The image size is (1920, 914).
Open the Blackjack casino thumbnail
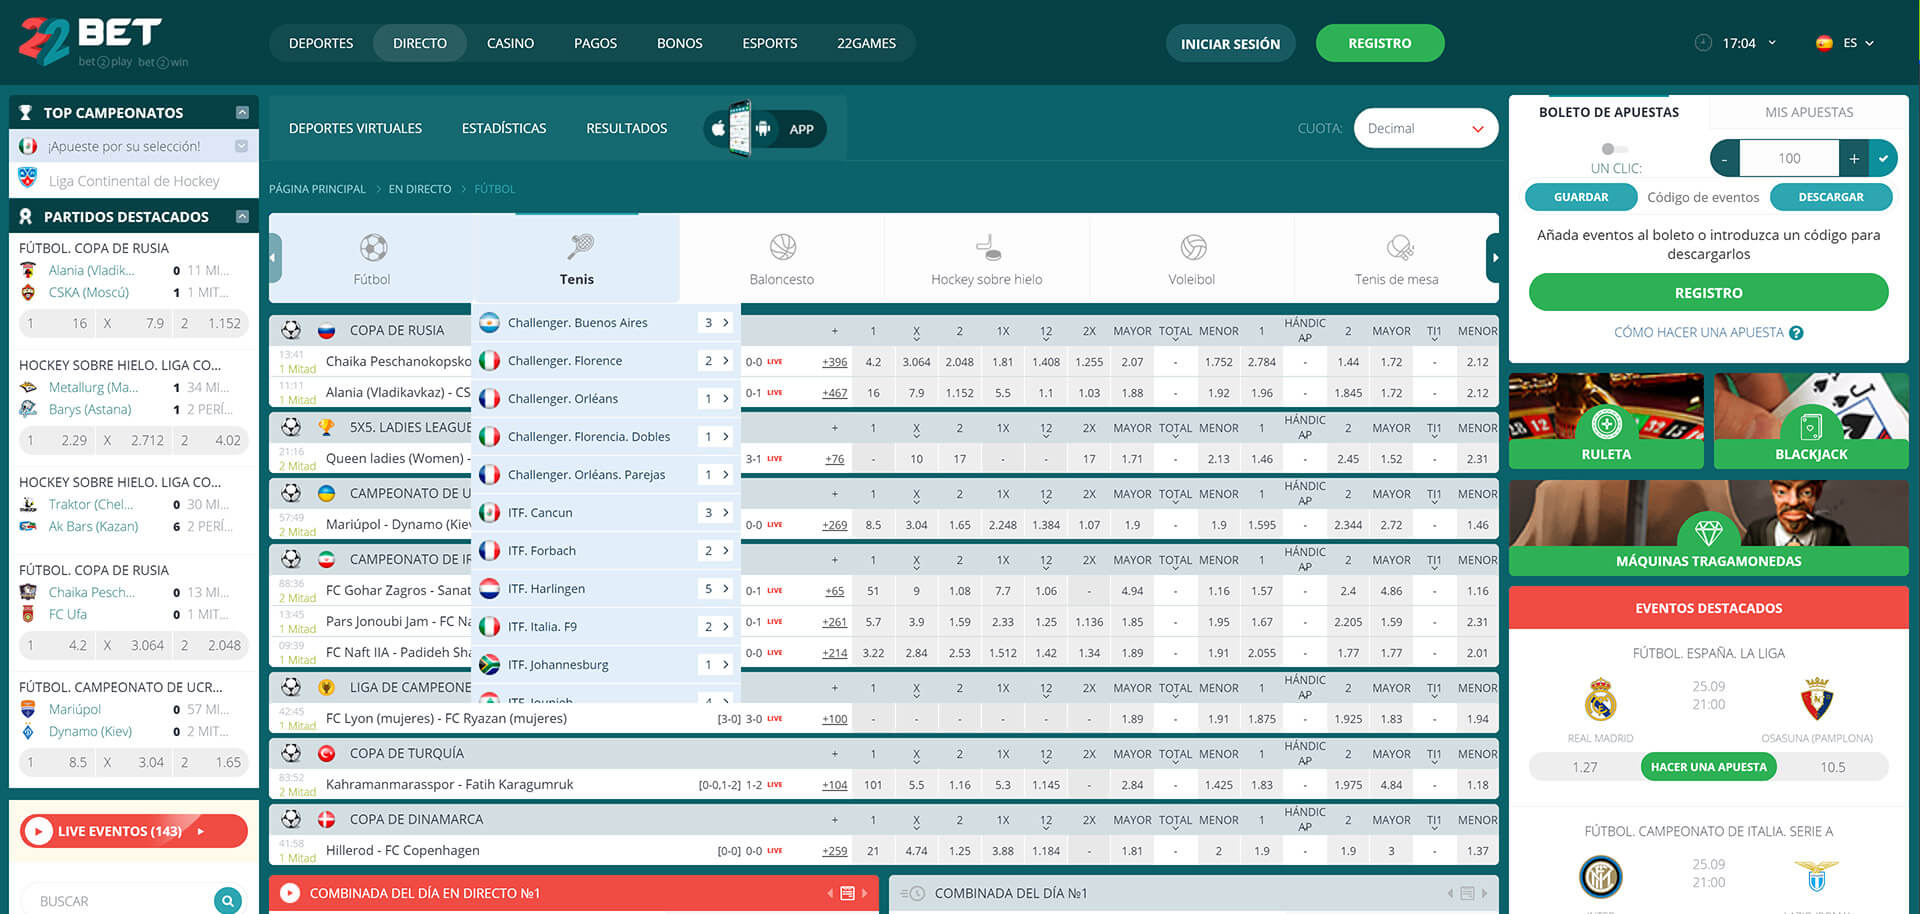[1811, 421]
